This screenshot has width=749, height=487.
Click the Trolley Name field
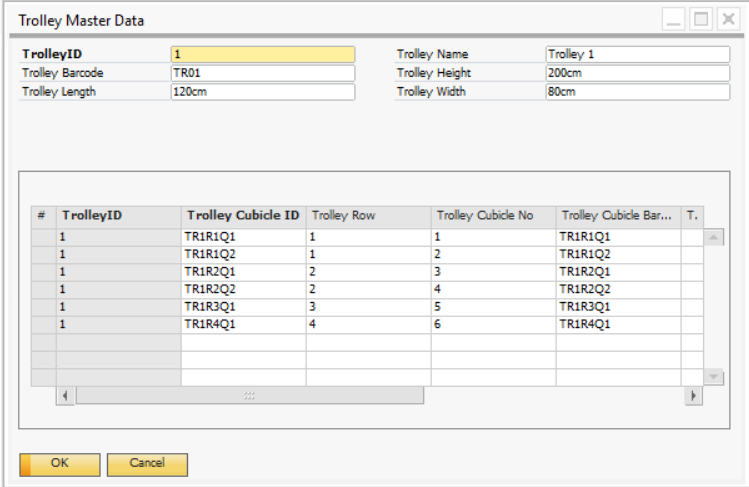point(637,55)
